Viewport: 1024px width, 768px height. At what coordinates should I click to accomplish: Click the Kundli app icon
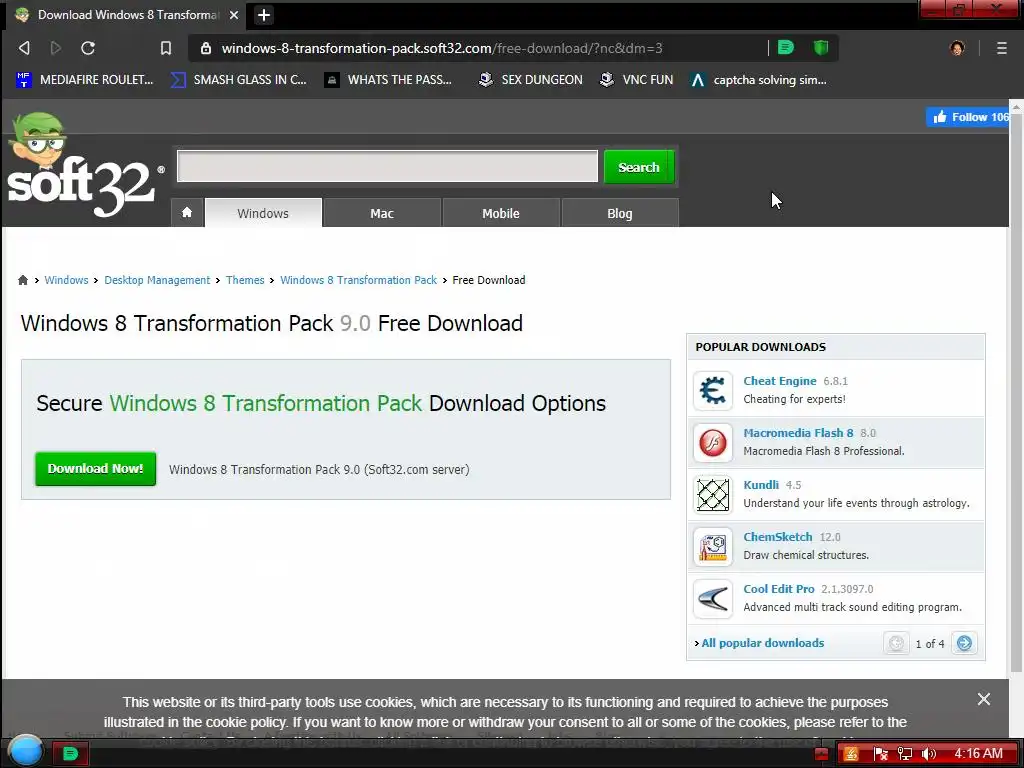[712, 494]
